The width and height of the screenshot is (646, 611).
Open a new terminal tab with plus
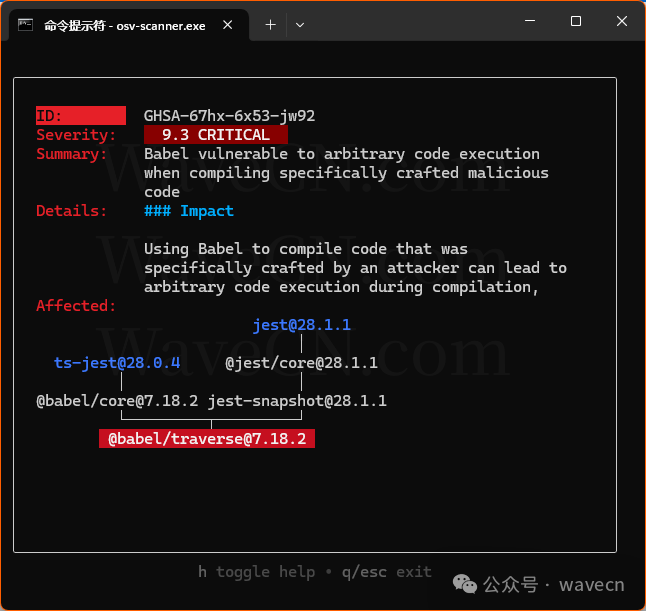pos(270,25)
